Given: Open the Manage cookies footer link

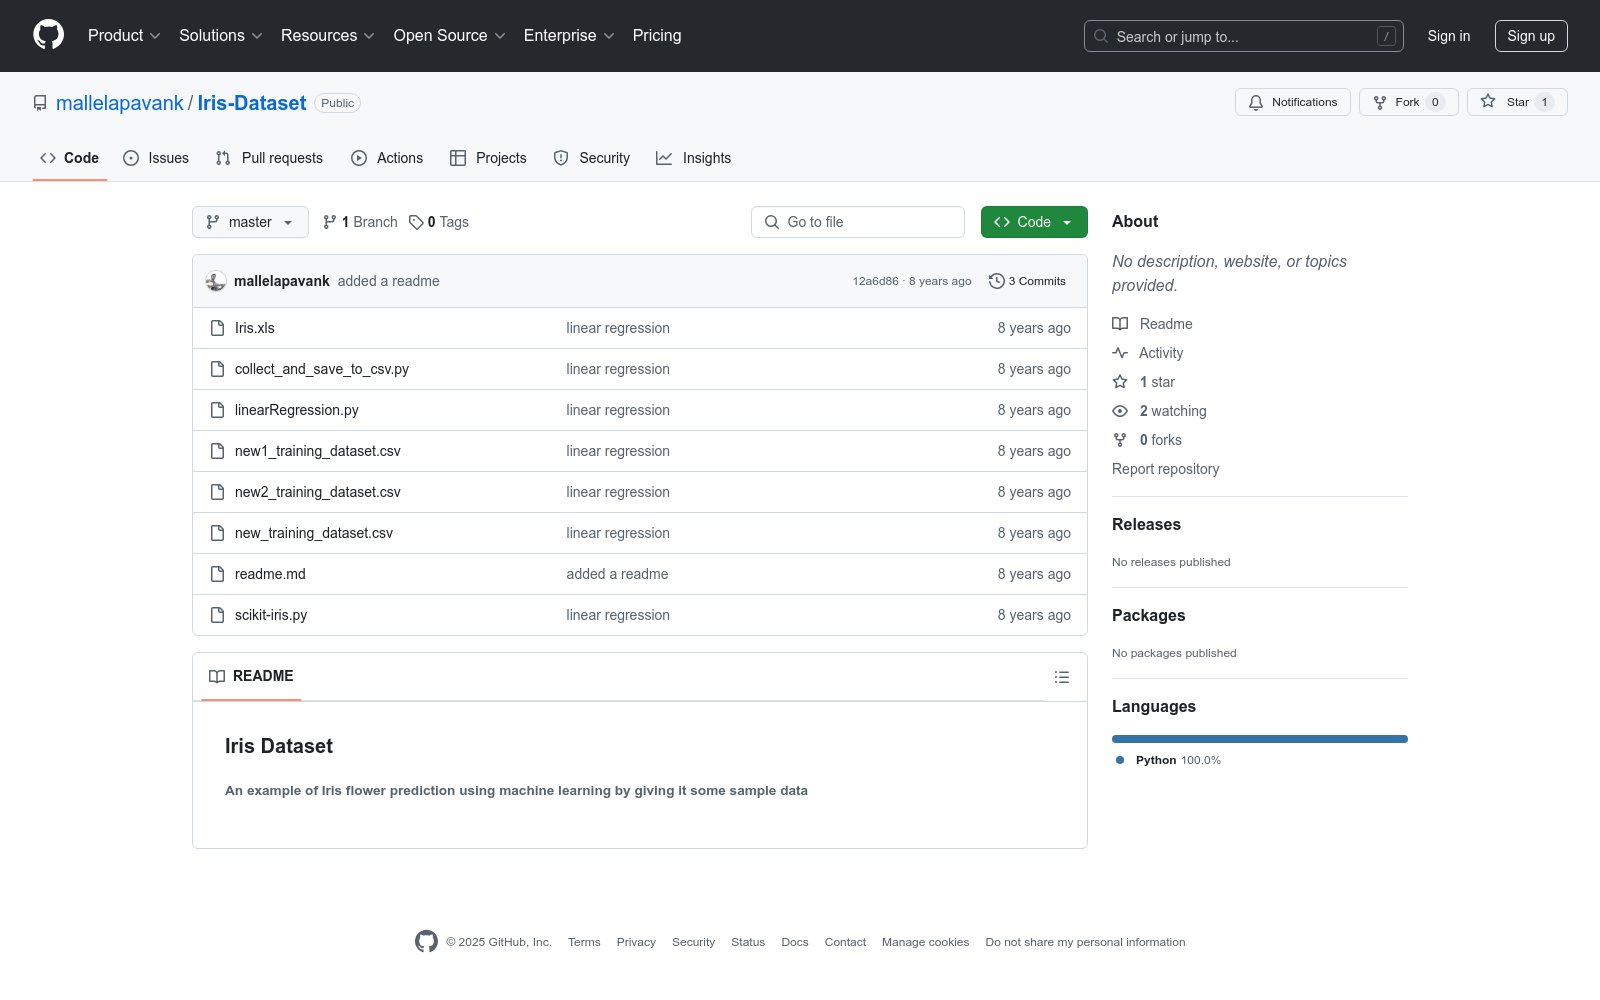Looking at the screenshot, I should [925, 942].
